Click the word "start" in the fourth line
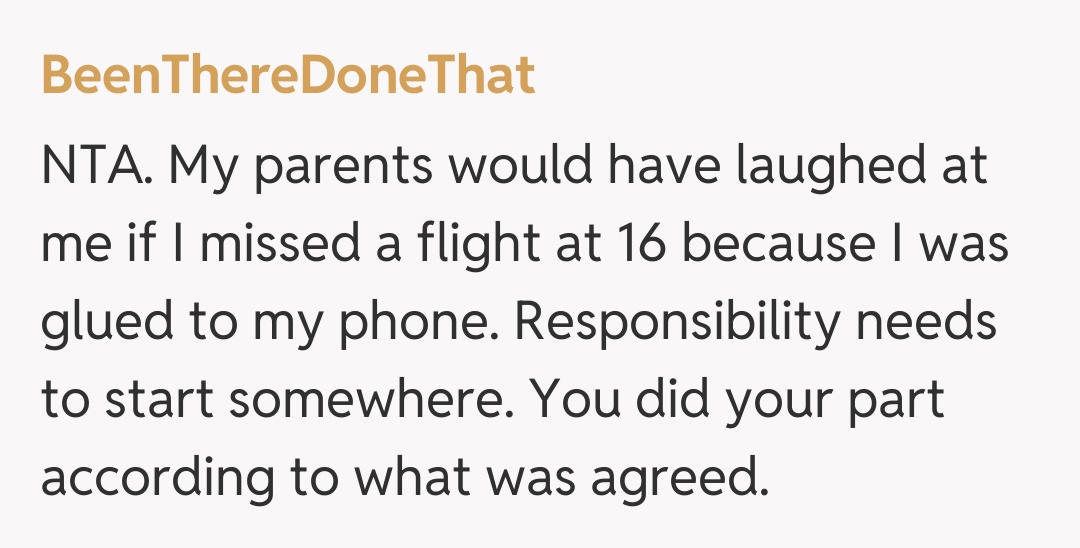The image size is (1080, 548). (158, 401)
